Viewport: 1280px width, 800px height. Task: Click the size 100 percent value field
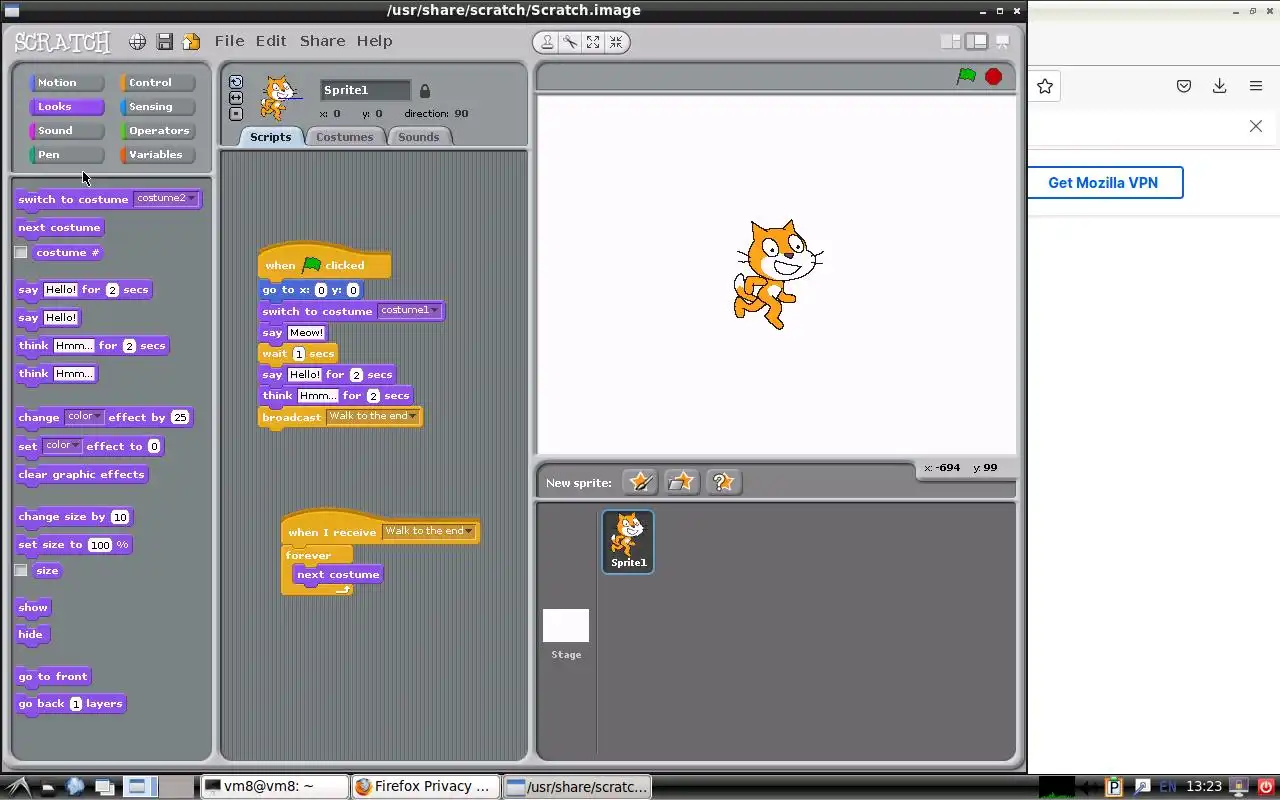100,545
